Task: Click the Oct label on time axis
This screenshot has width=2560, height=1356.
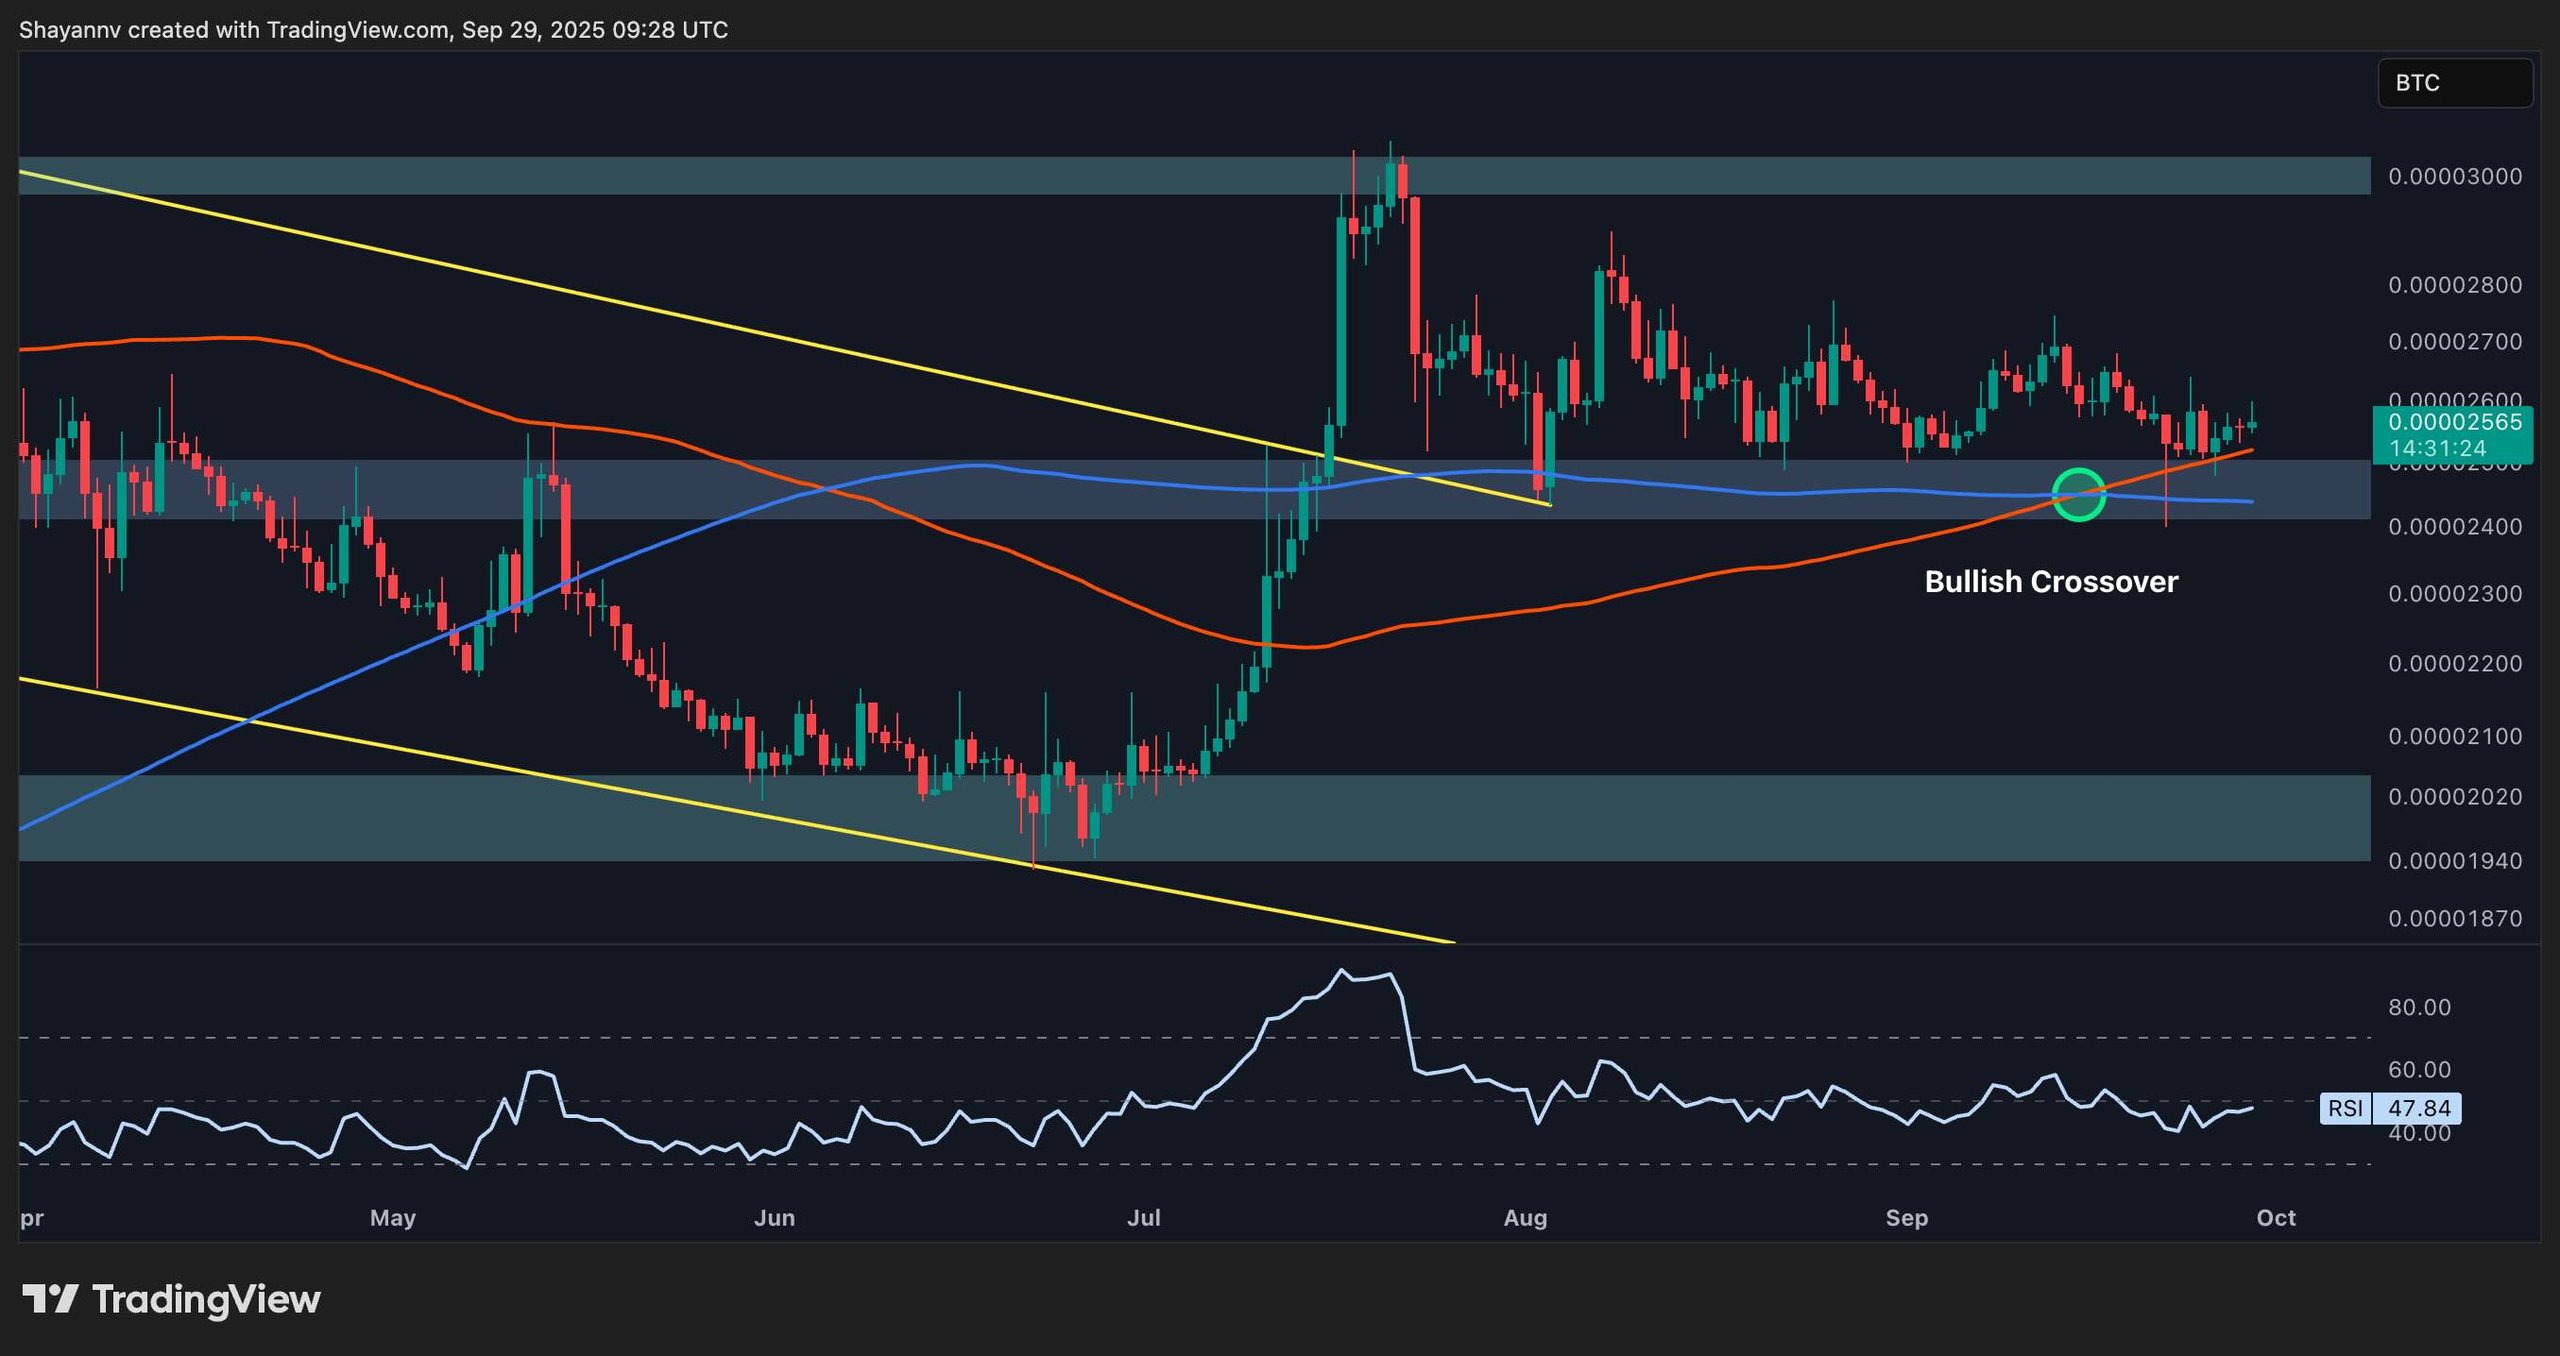Action: coord(2276,1218)
